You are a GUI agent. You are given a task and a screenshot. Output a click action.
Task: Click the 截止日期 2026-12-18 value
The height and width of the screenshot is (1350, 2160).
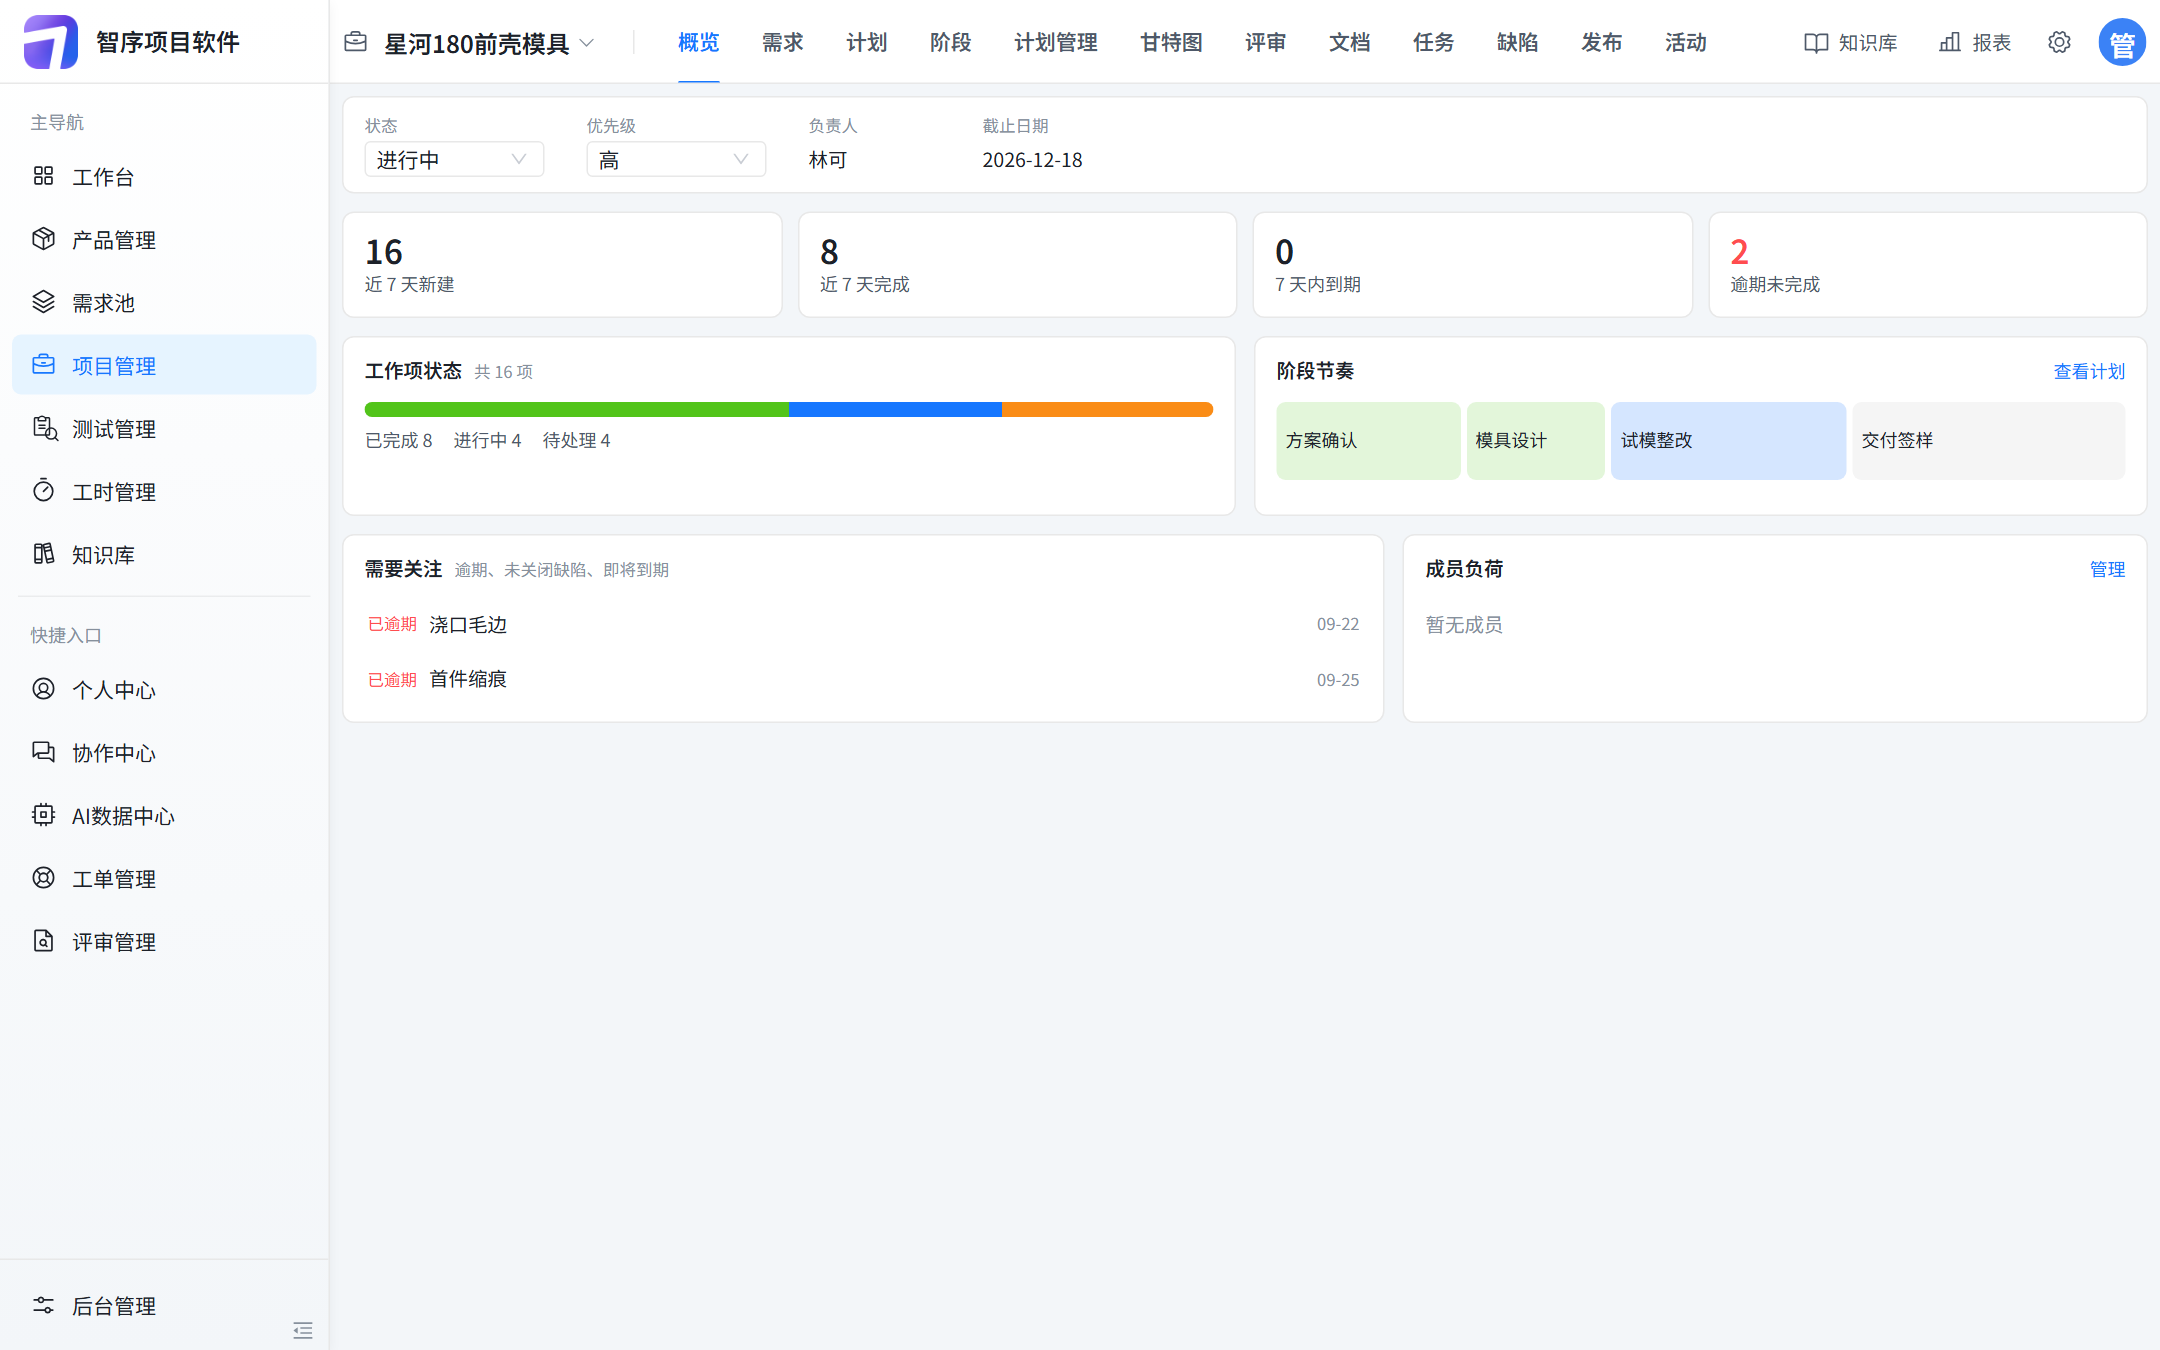1032,160
